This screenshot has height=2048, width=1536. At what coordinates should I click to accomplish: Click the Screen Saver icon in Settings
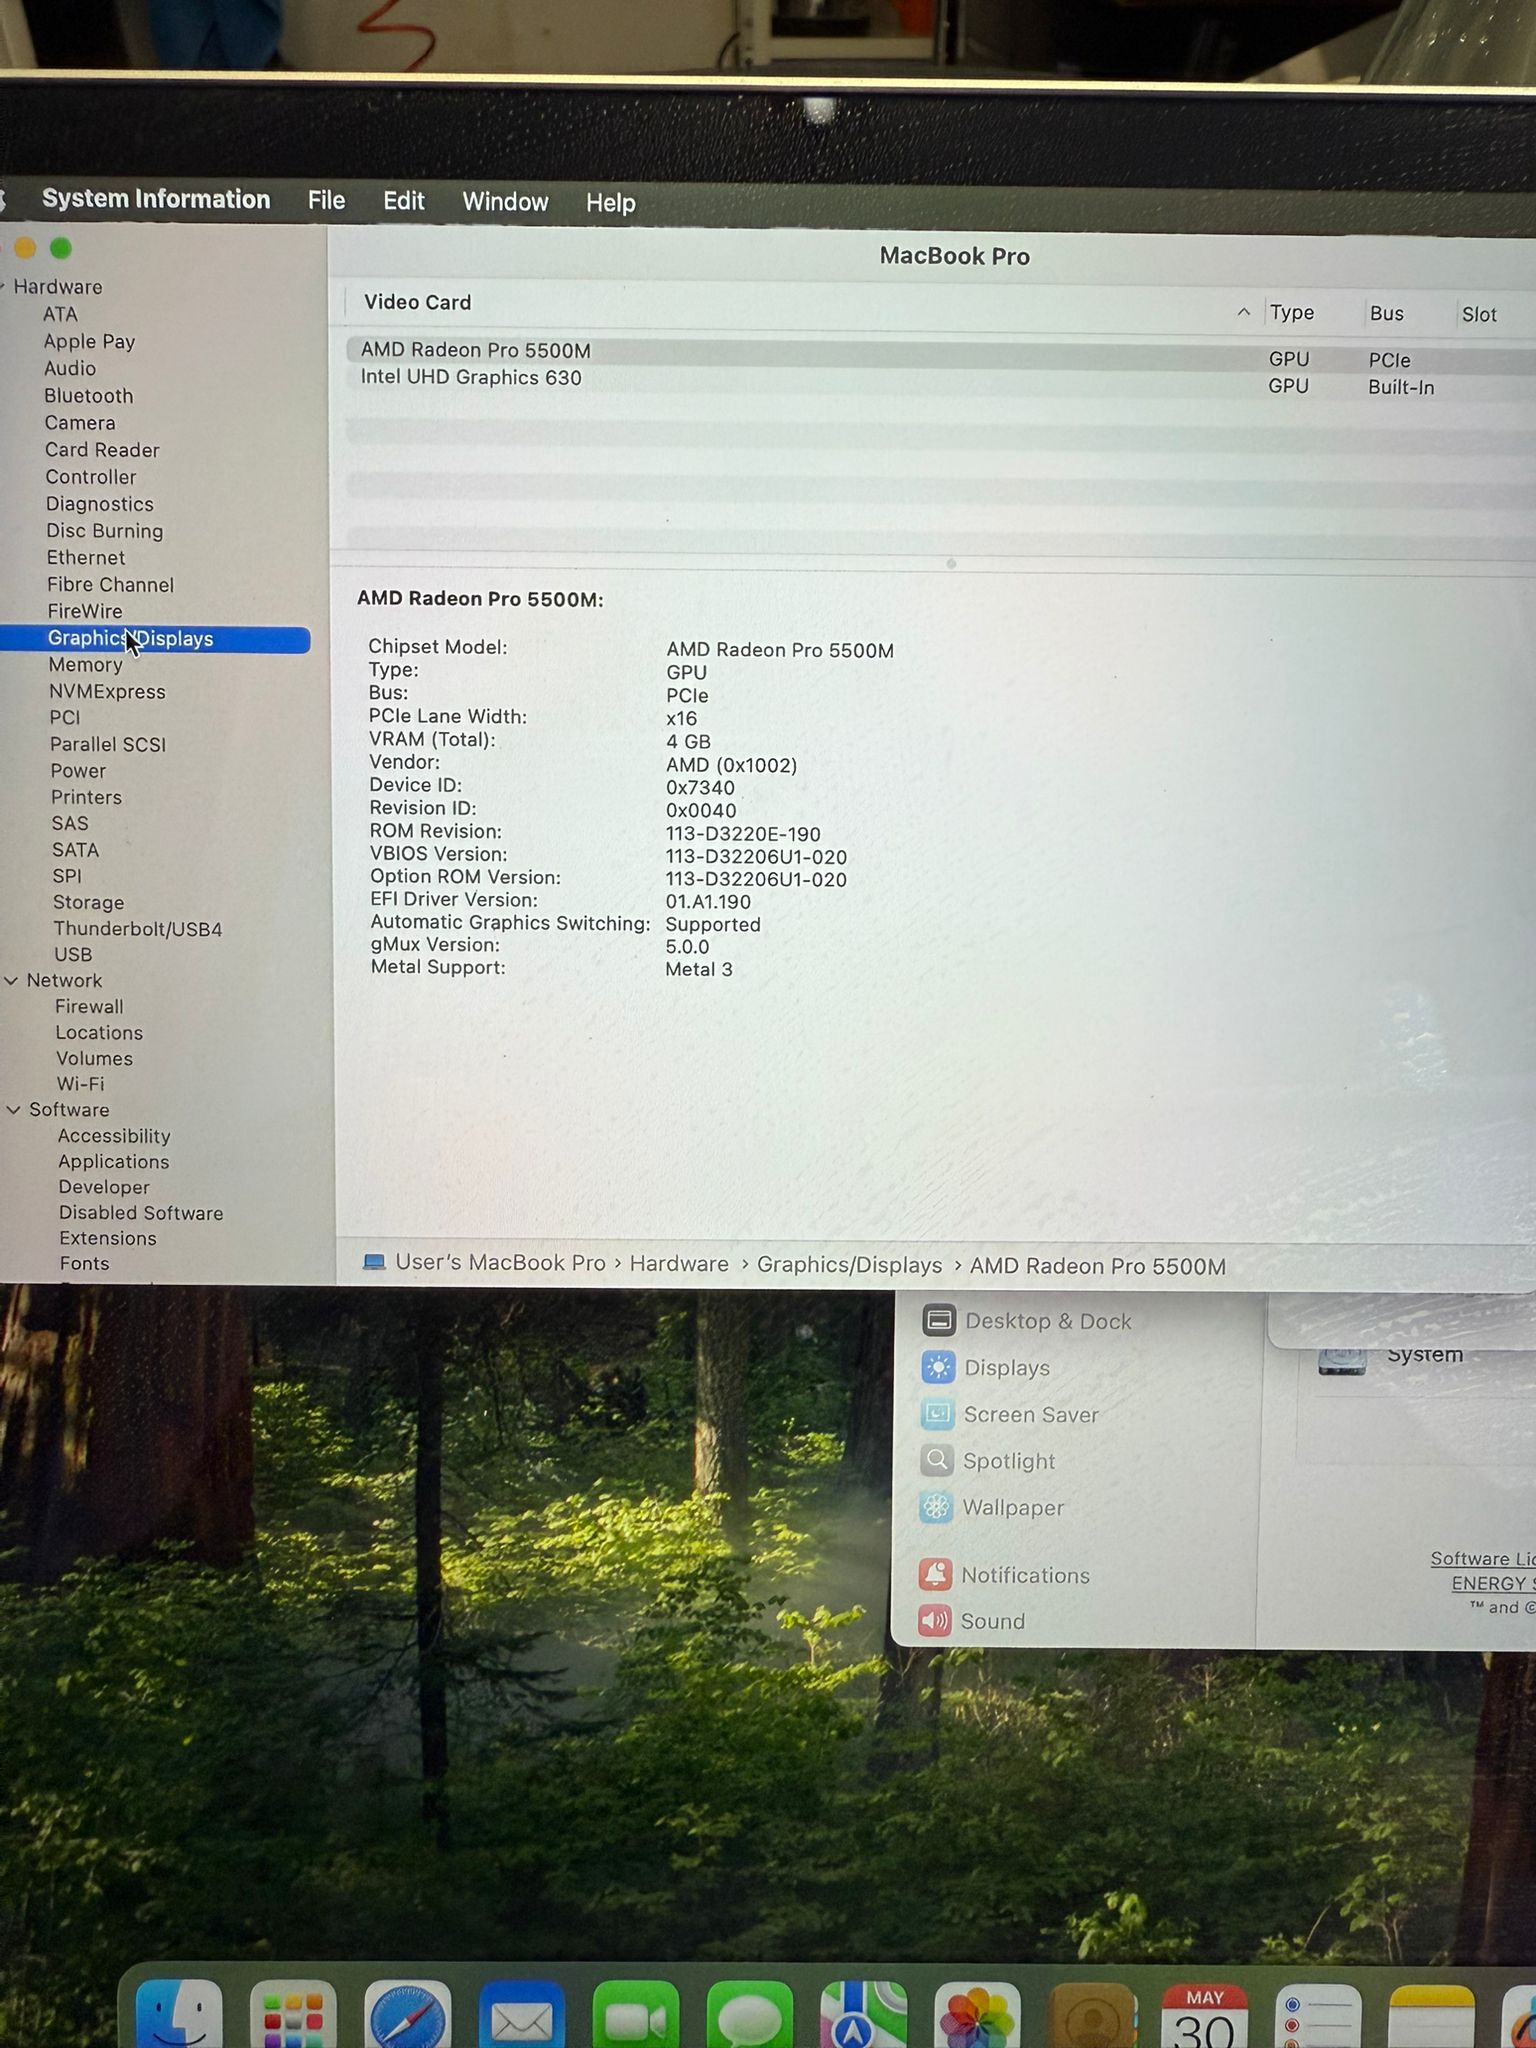[937, 1413]
